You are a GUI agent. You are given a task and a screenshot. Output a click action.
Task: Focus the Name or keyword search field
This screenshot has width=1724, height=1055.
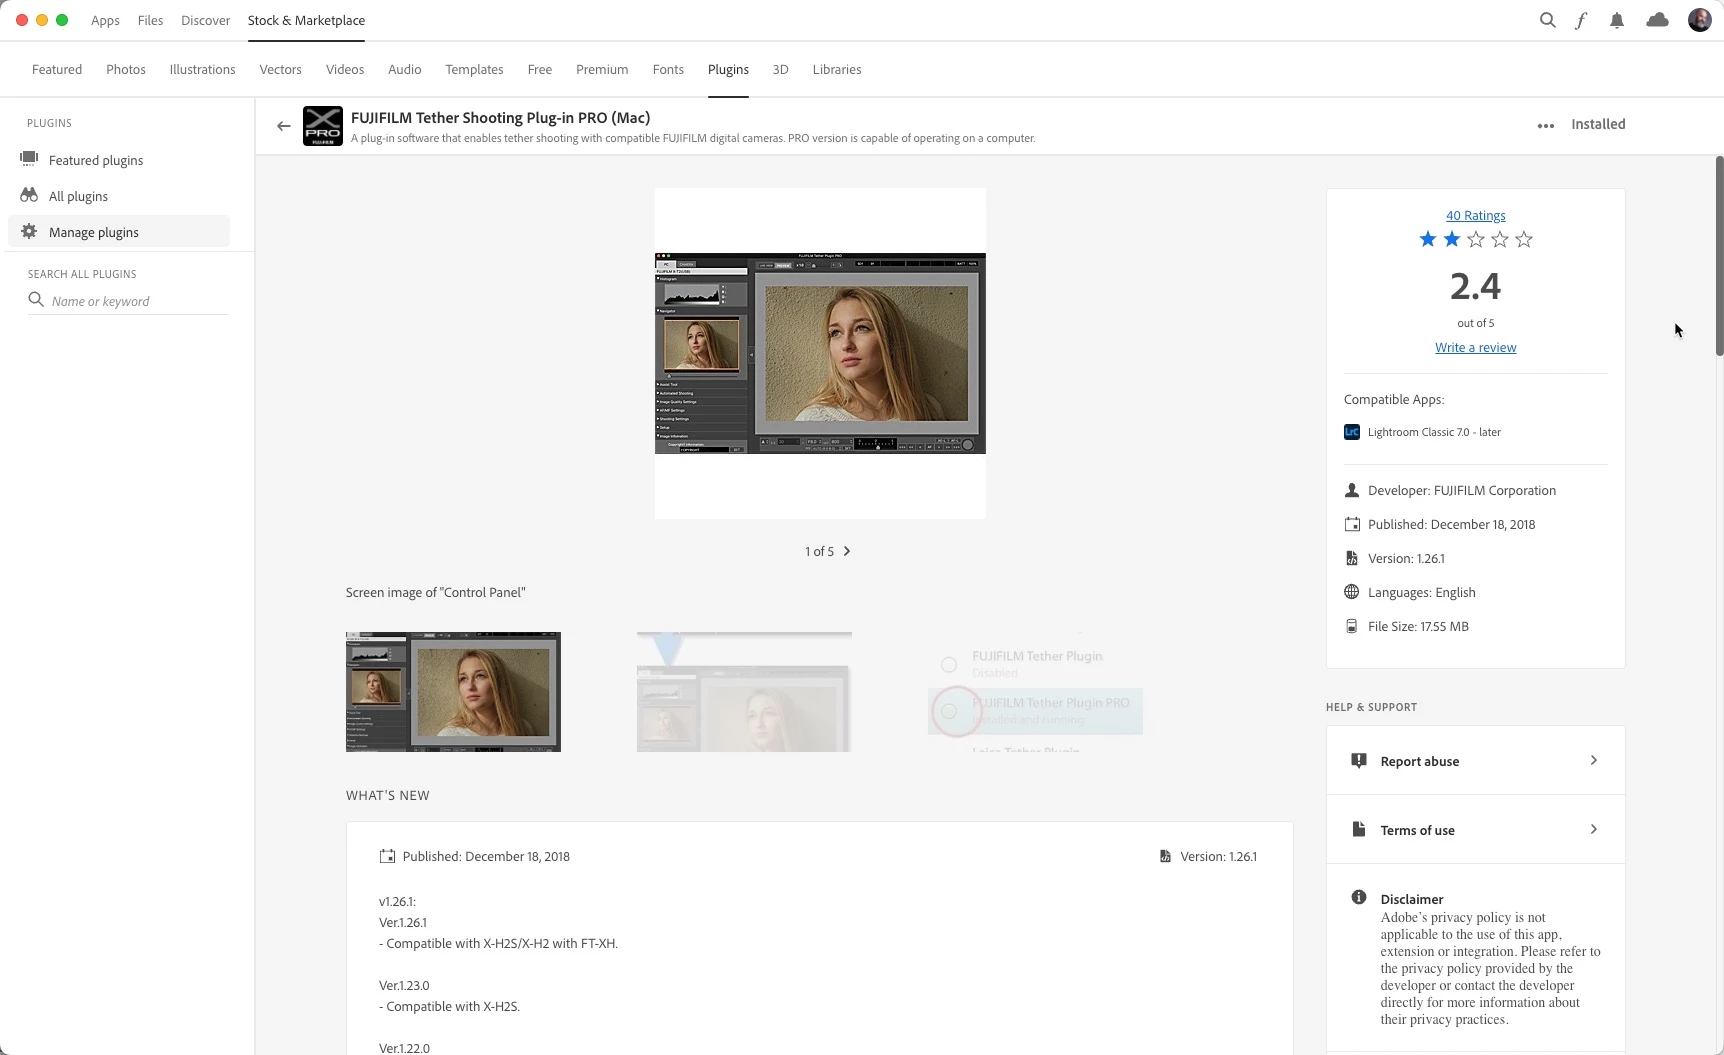coord(128,301)
